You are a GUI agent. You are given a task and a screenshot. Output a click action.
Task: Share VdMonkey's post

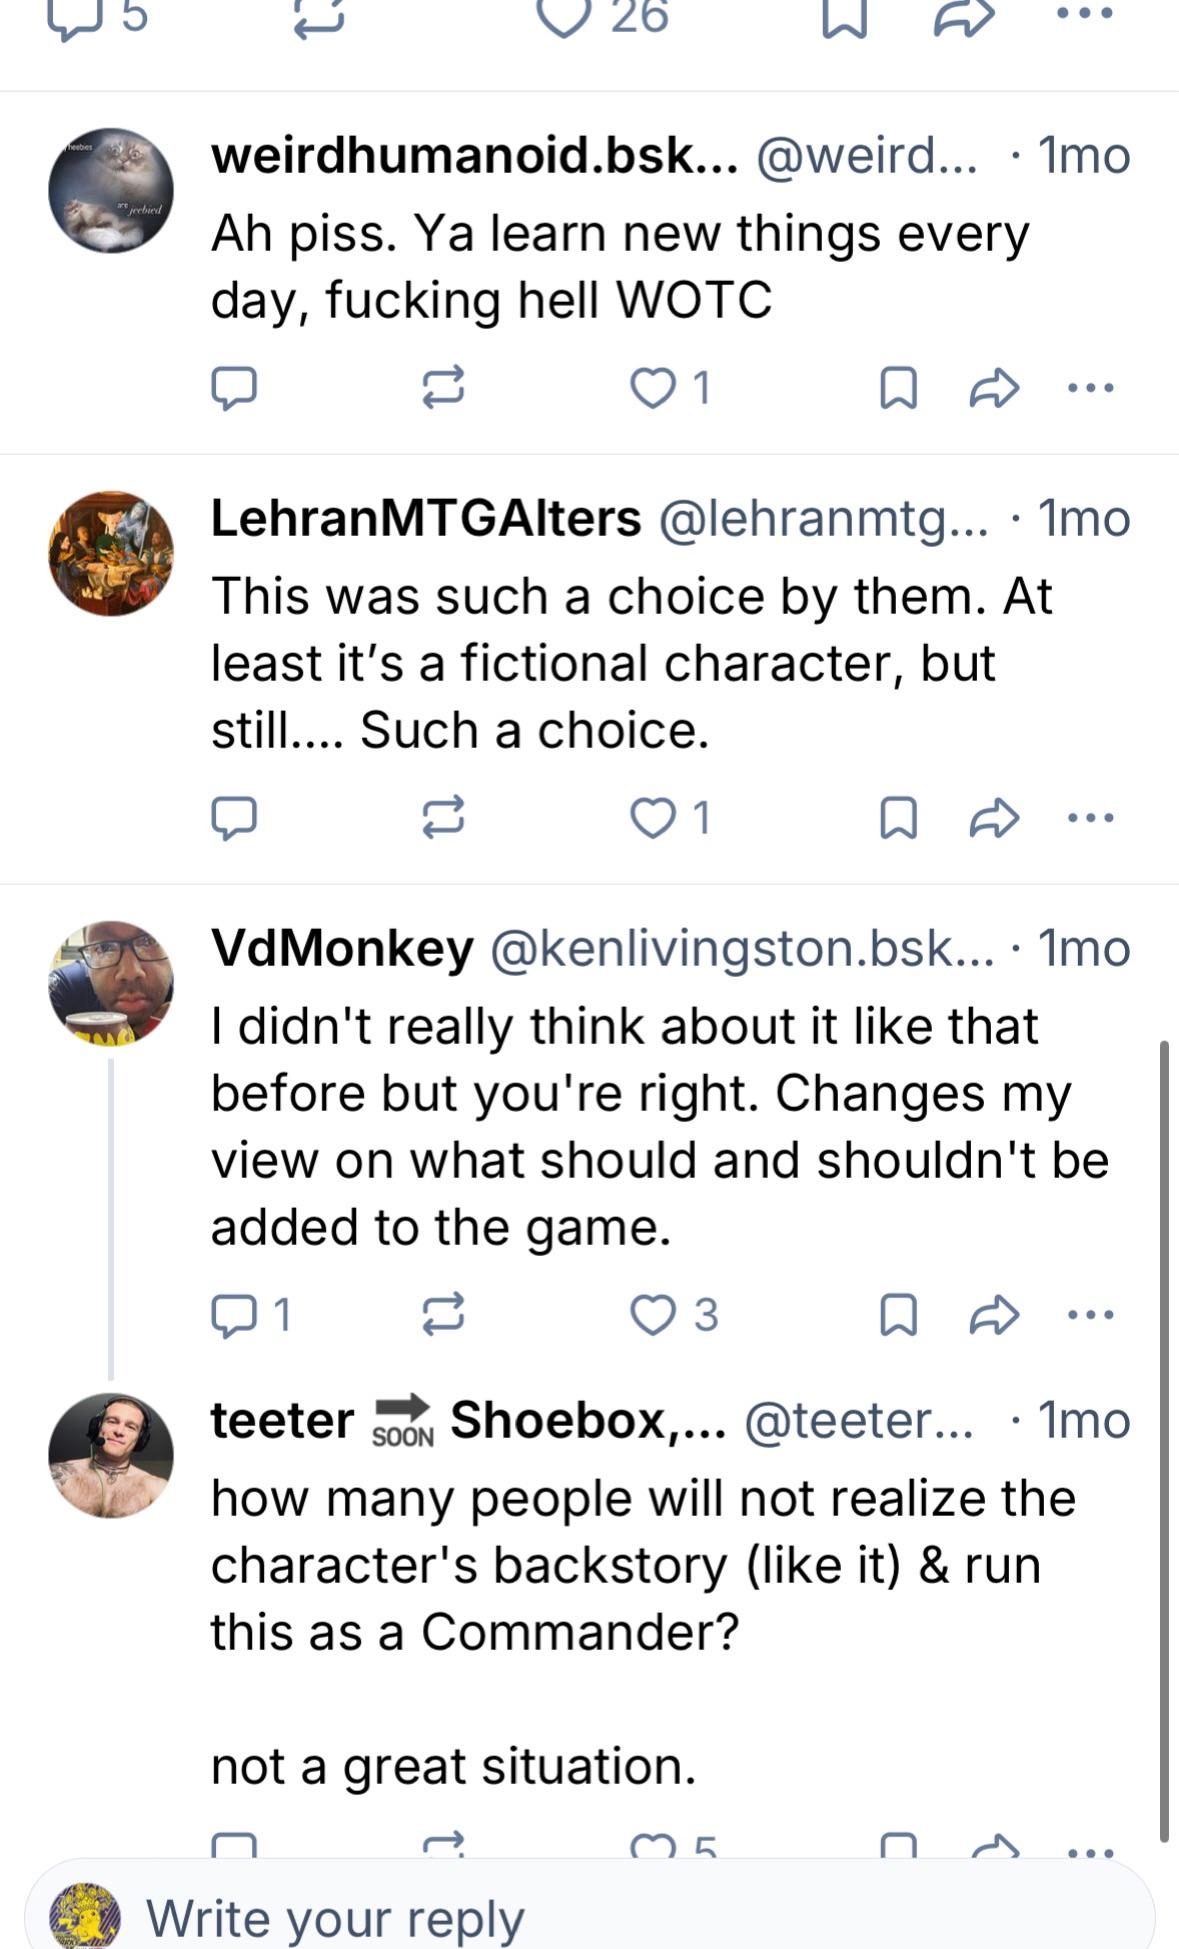(994, 1314)
